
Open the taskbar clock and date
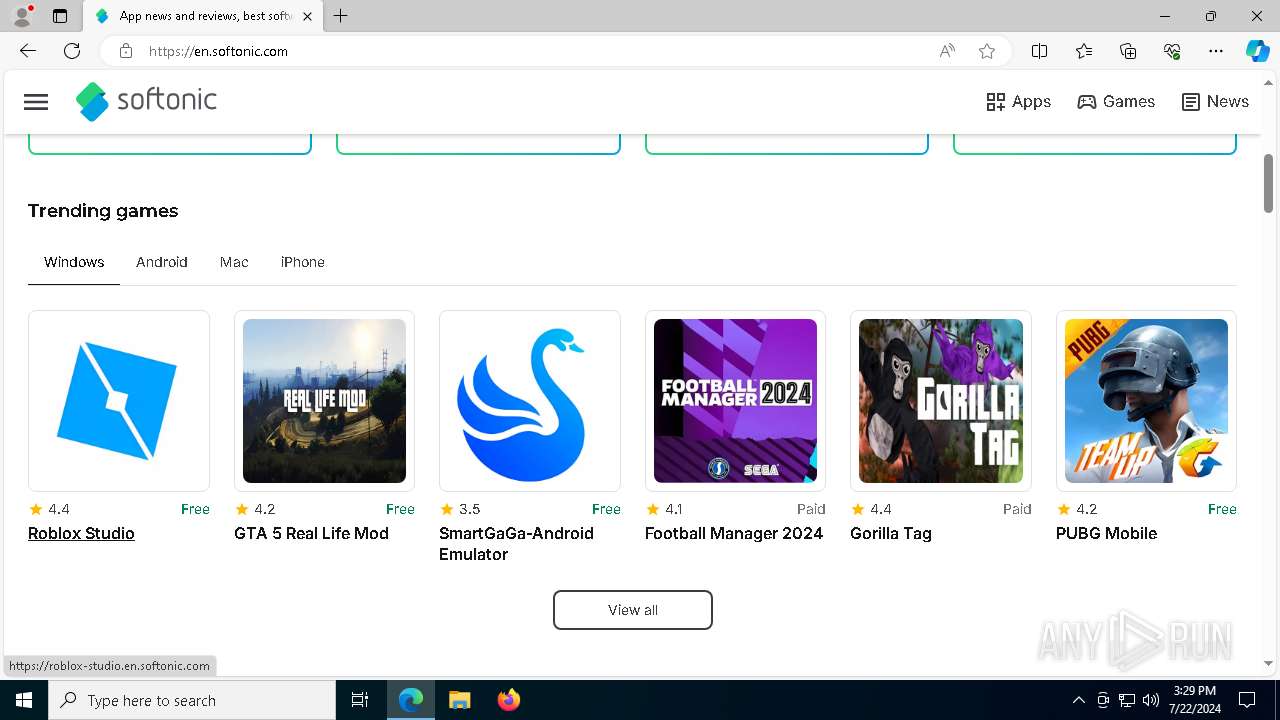click(x=1195, y=700)
